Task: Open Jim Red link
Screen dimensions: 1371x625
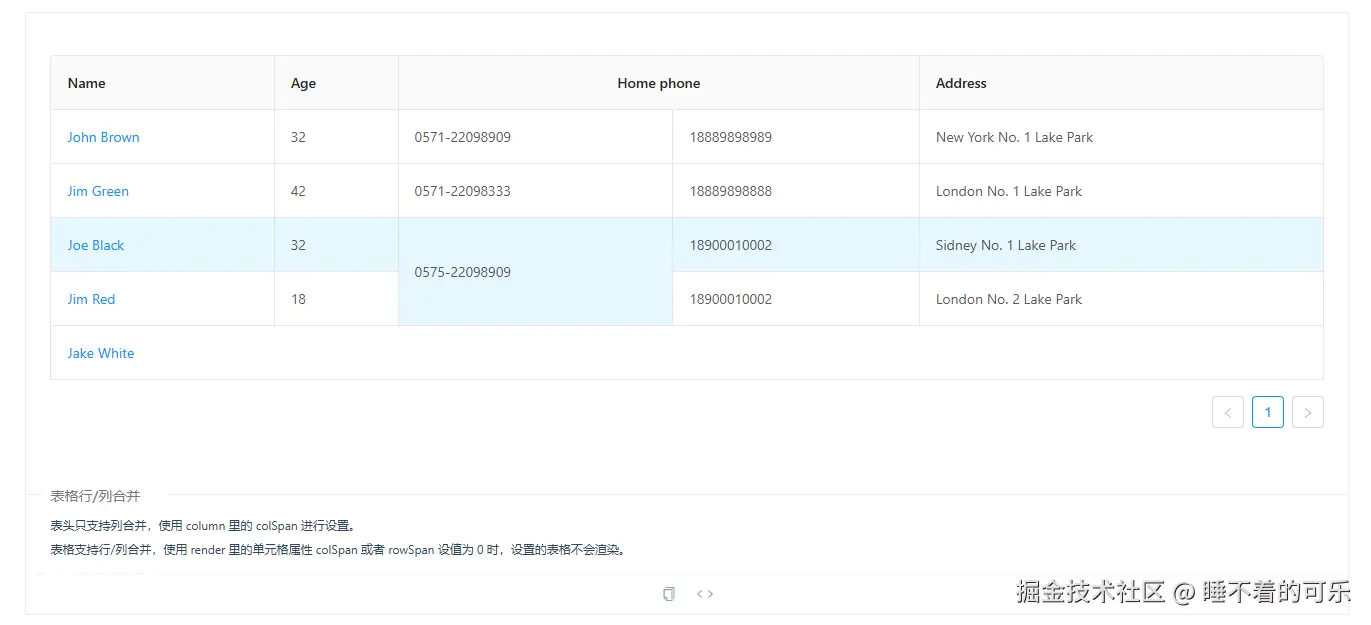Action: (91, 299)
